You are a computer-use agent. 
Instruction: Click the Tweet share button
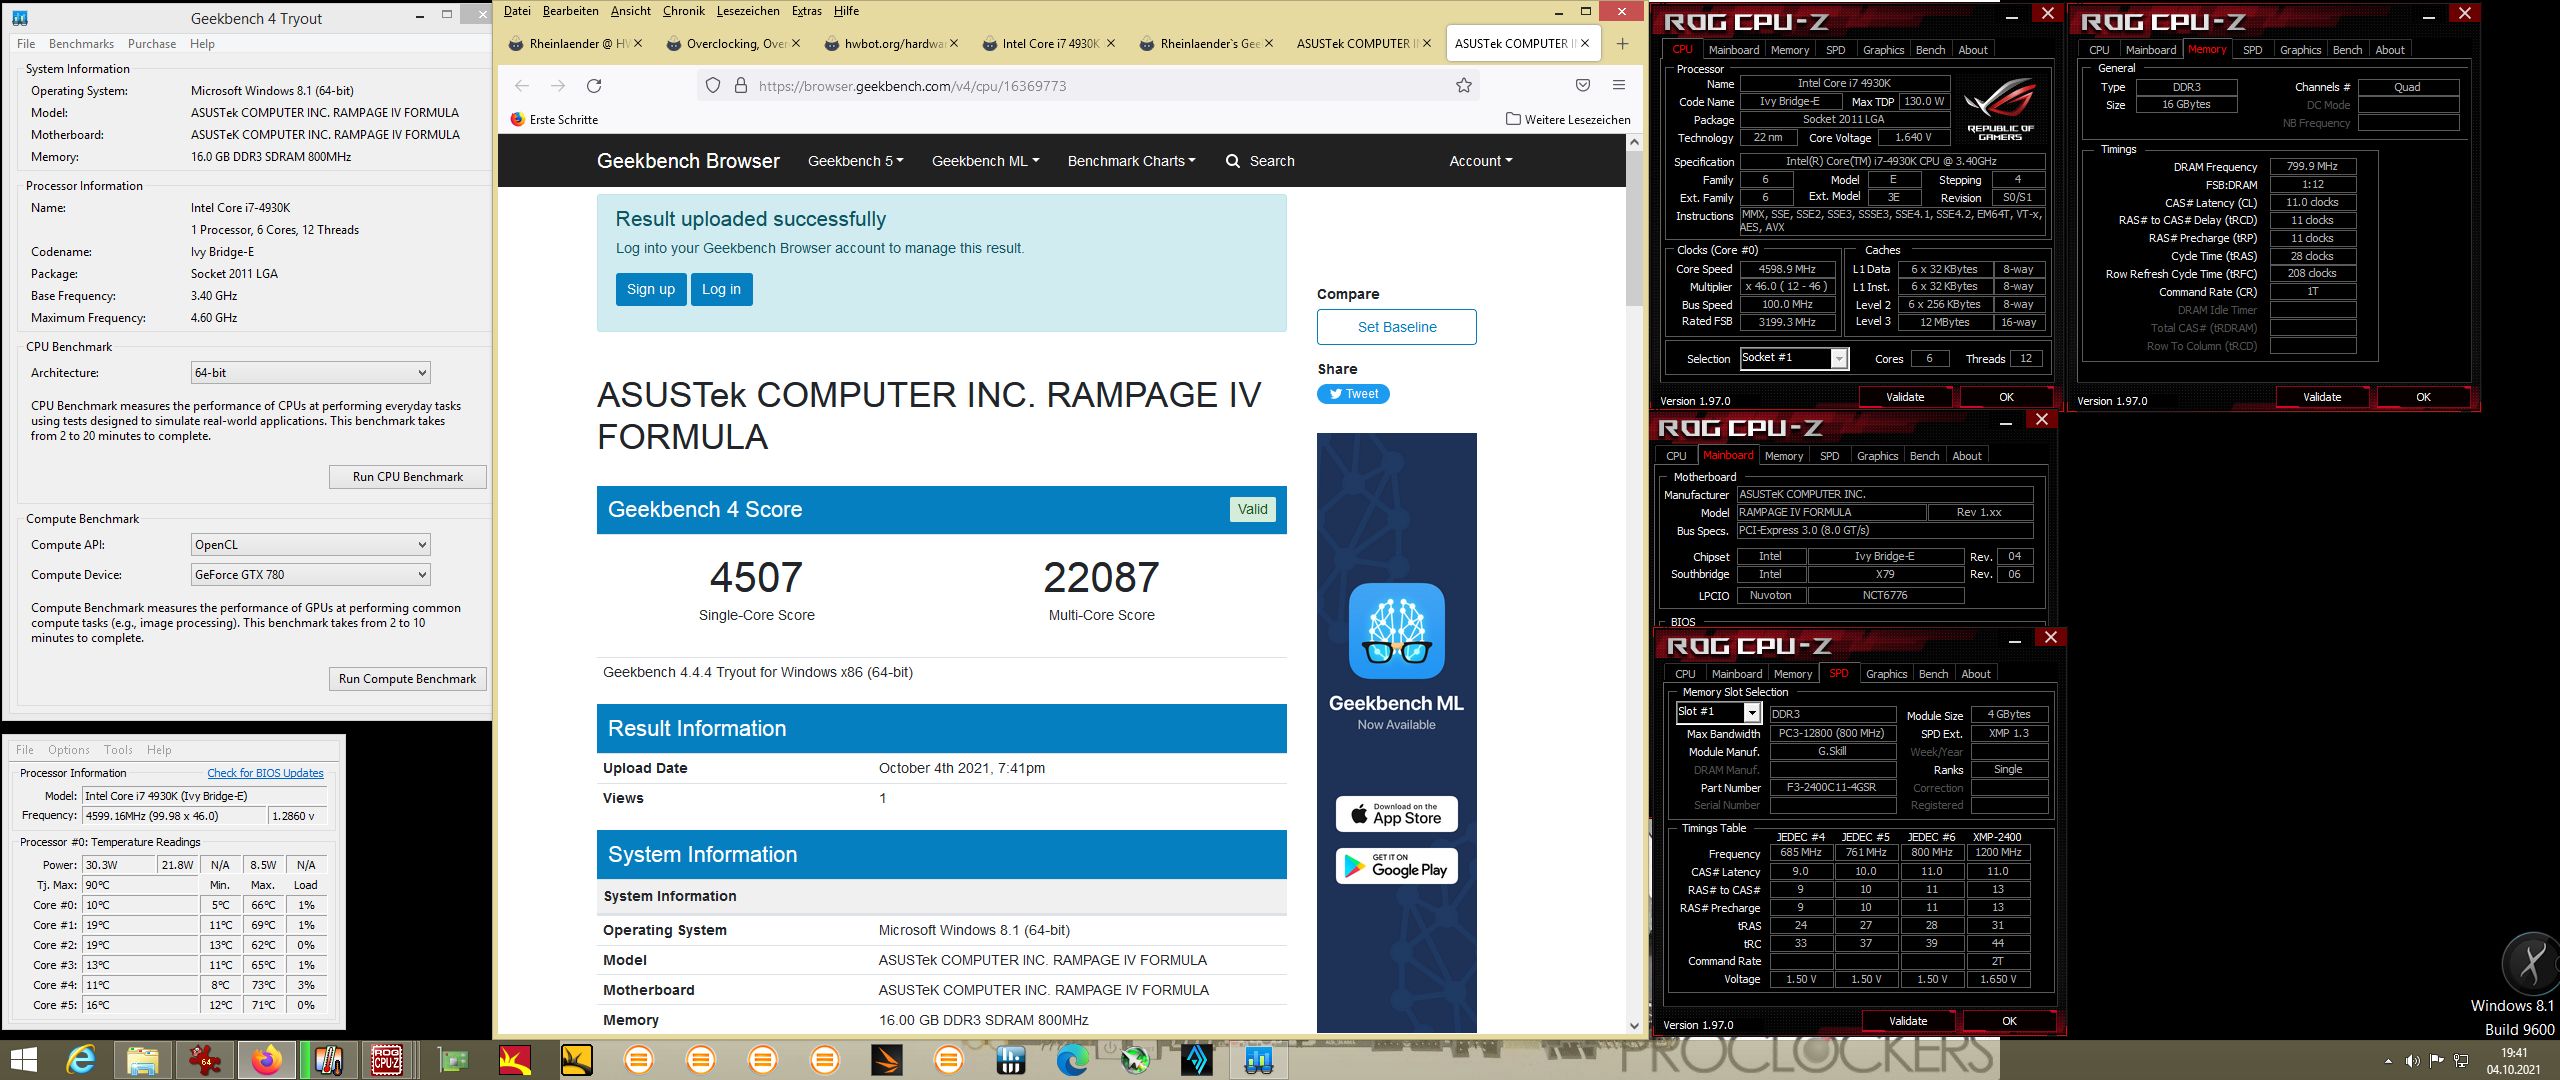click(1353, 394)
